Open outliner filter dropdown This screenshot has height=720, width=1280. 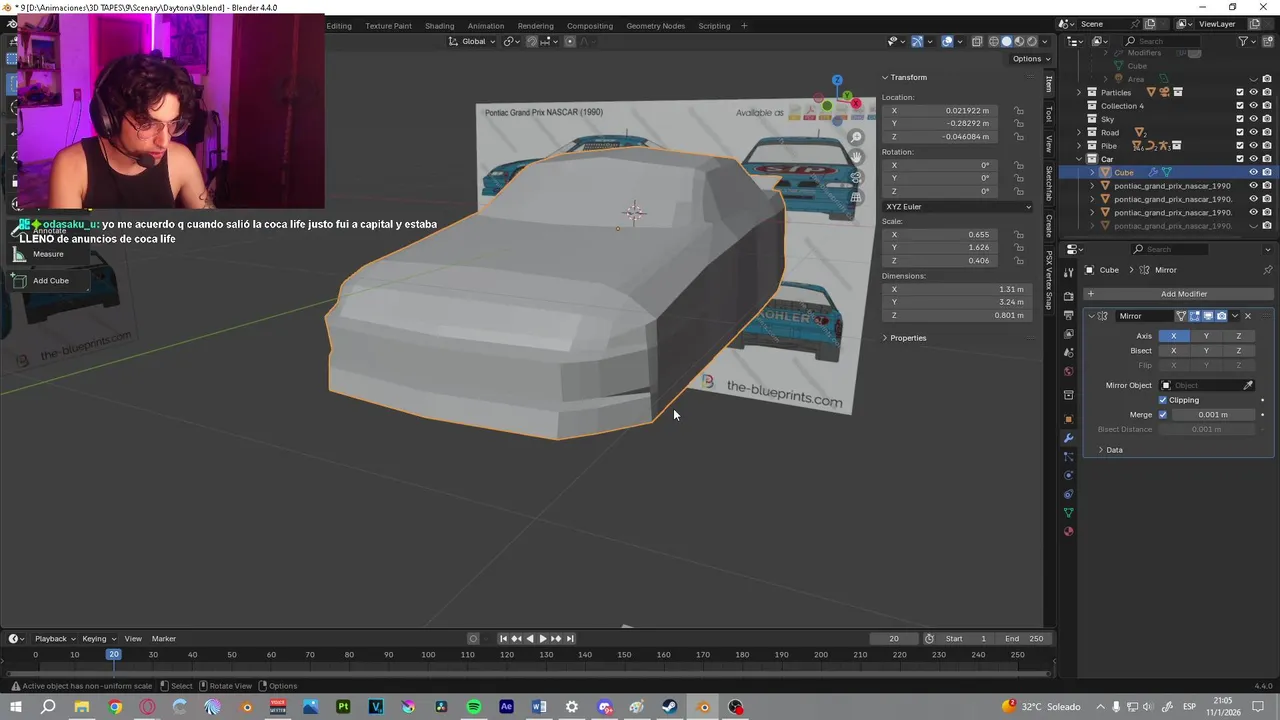click(1246, 41)
